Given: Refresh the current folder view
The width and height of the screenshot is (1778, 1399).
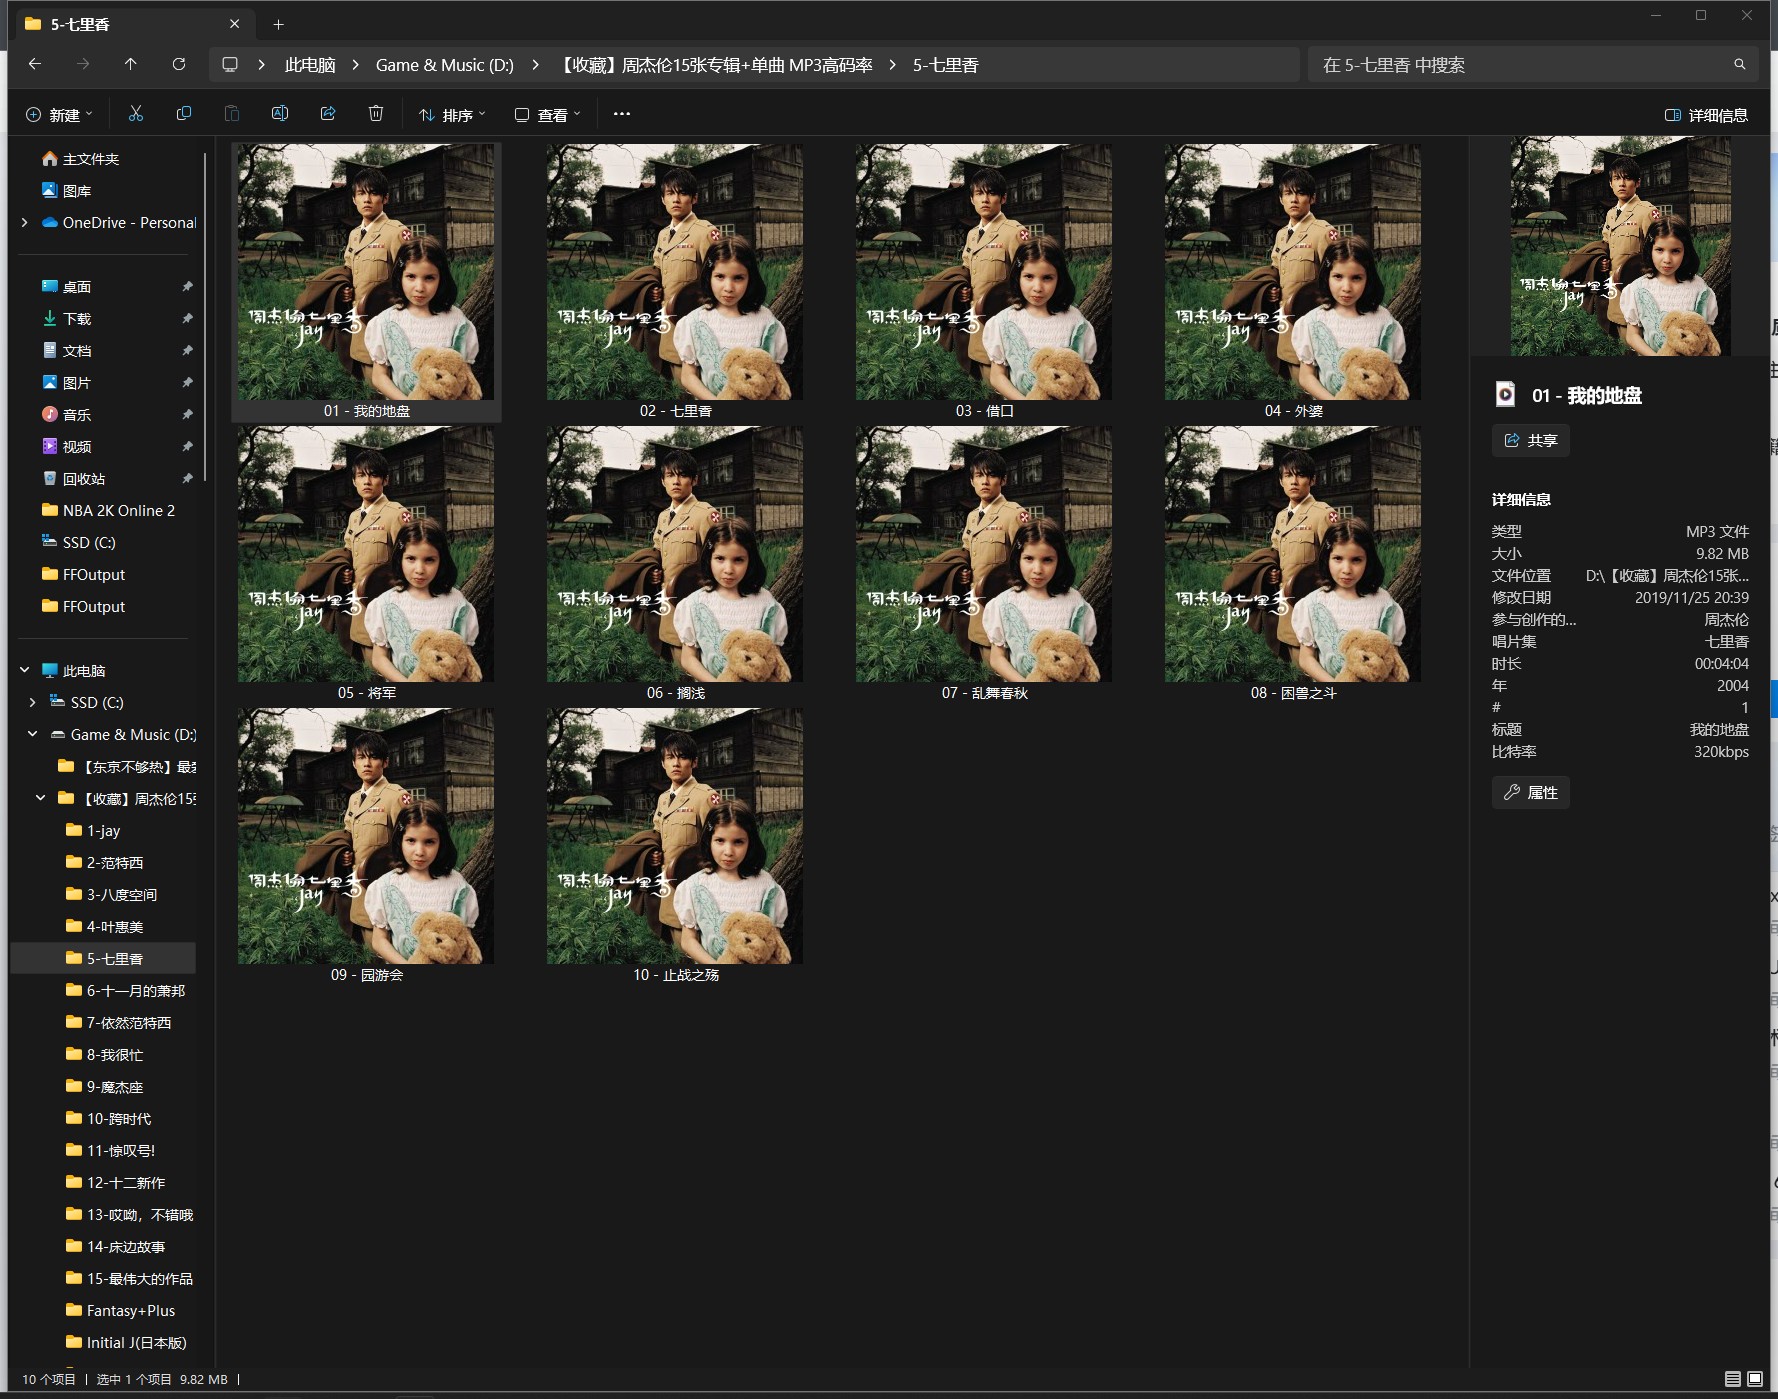Looking at the screenshot, I should [179, 64].
